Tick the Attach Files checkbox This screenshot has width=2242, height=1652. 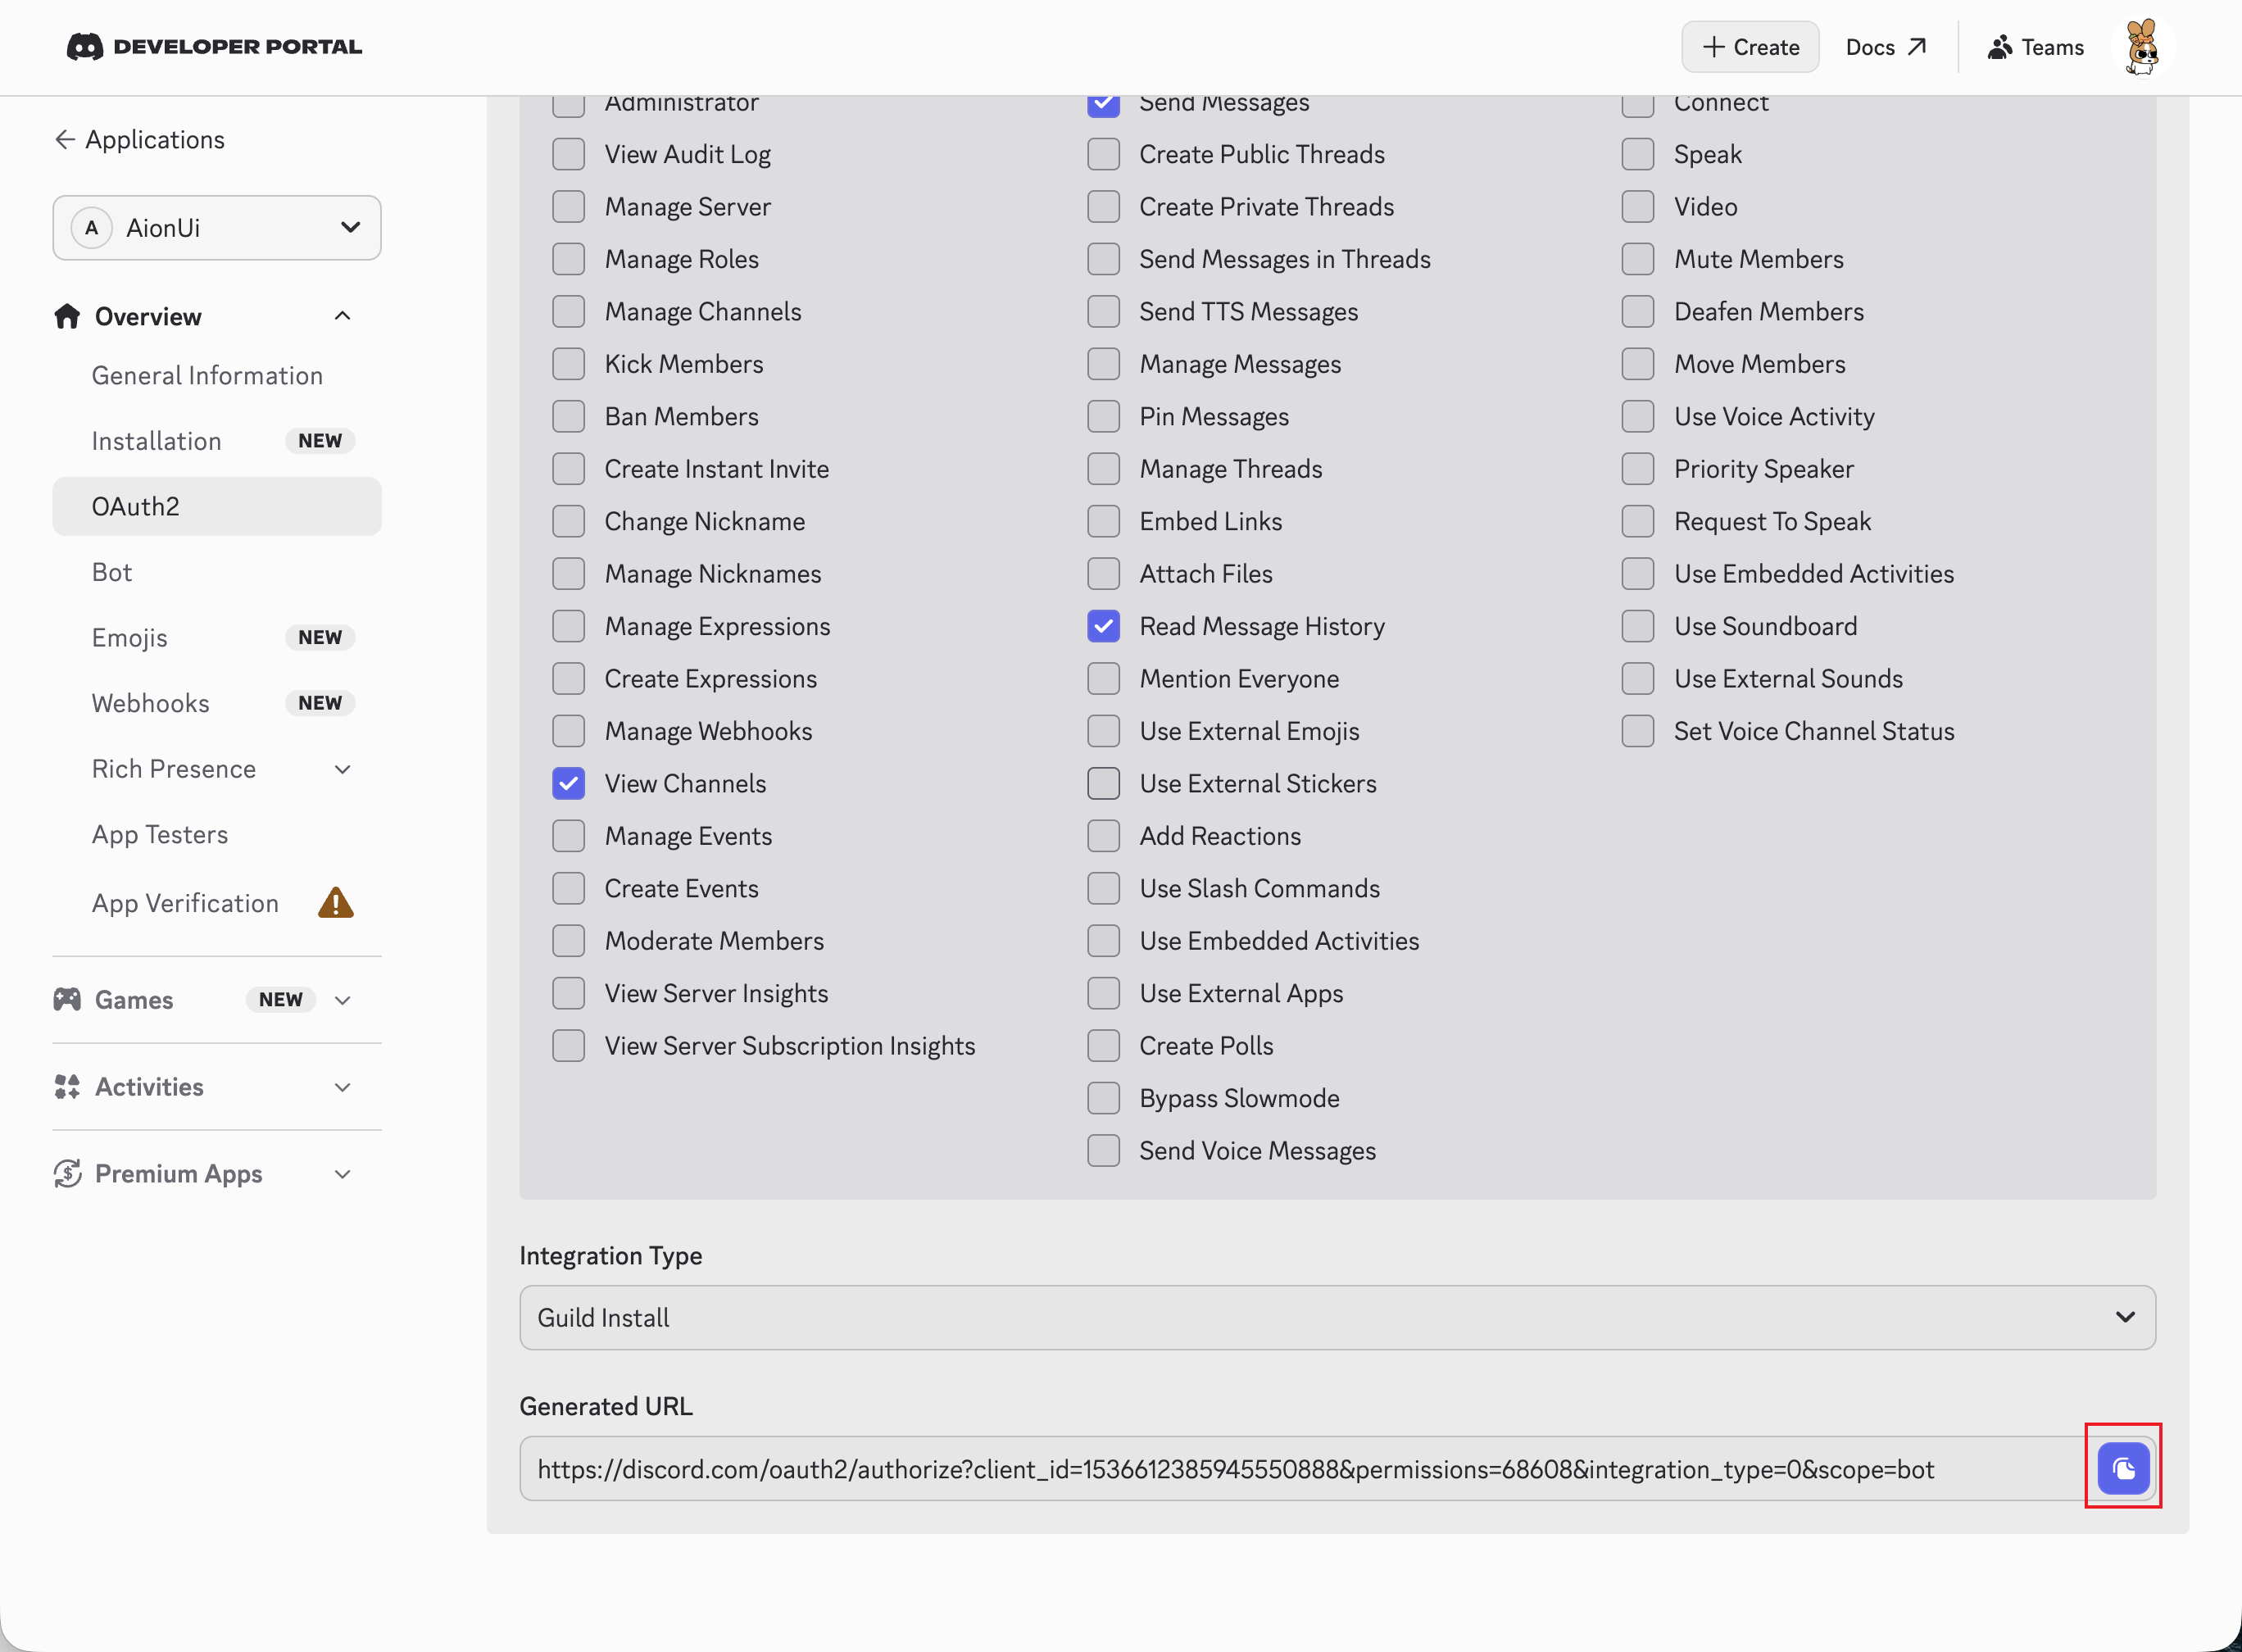click(1104, 574)
